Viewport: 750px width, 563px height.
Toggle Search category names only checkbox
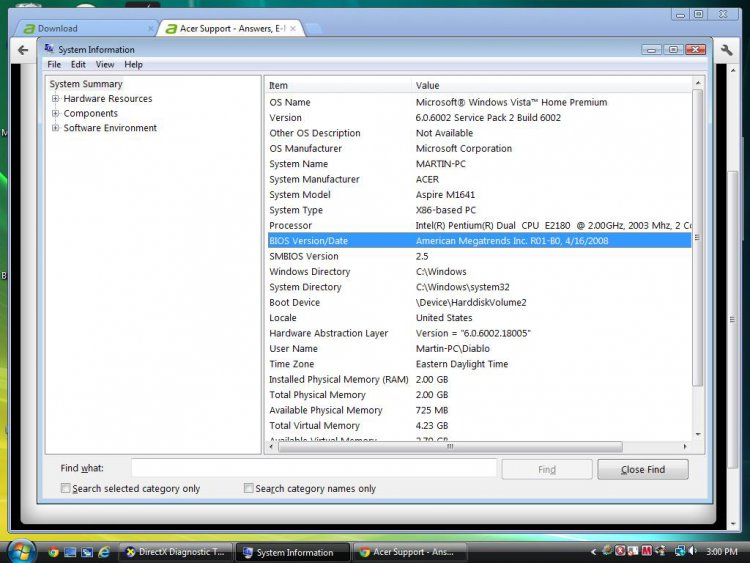pos(248,488)
